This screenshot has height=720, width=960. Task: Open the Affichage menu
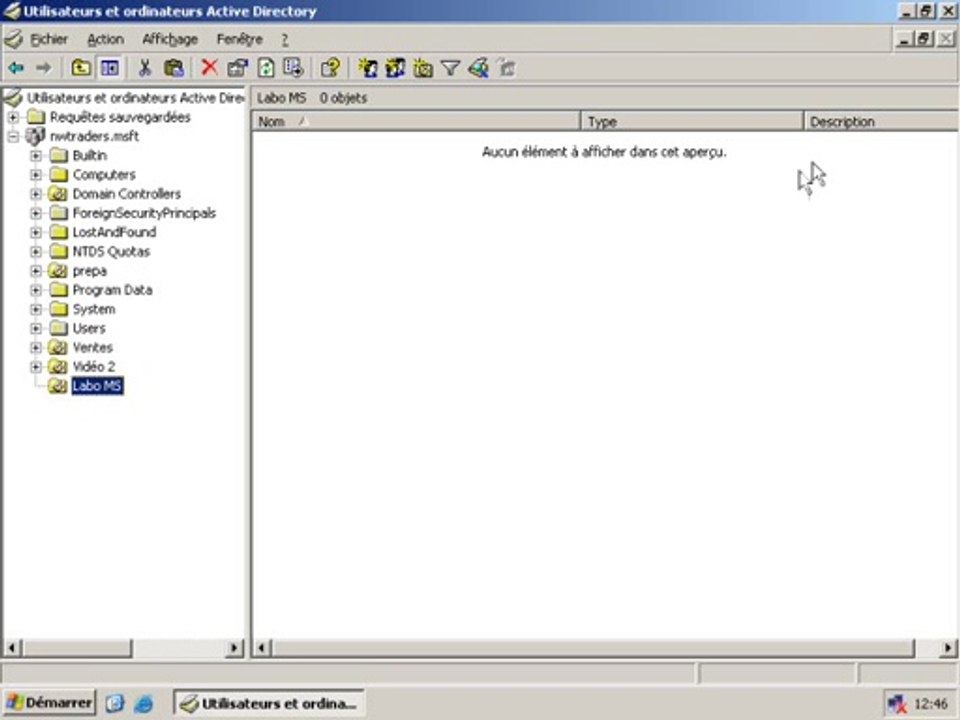click(170, 39)
